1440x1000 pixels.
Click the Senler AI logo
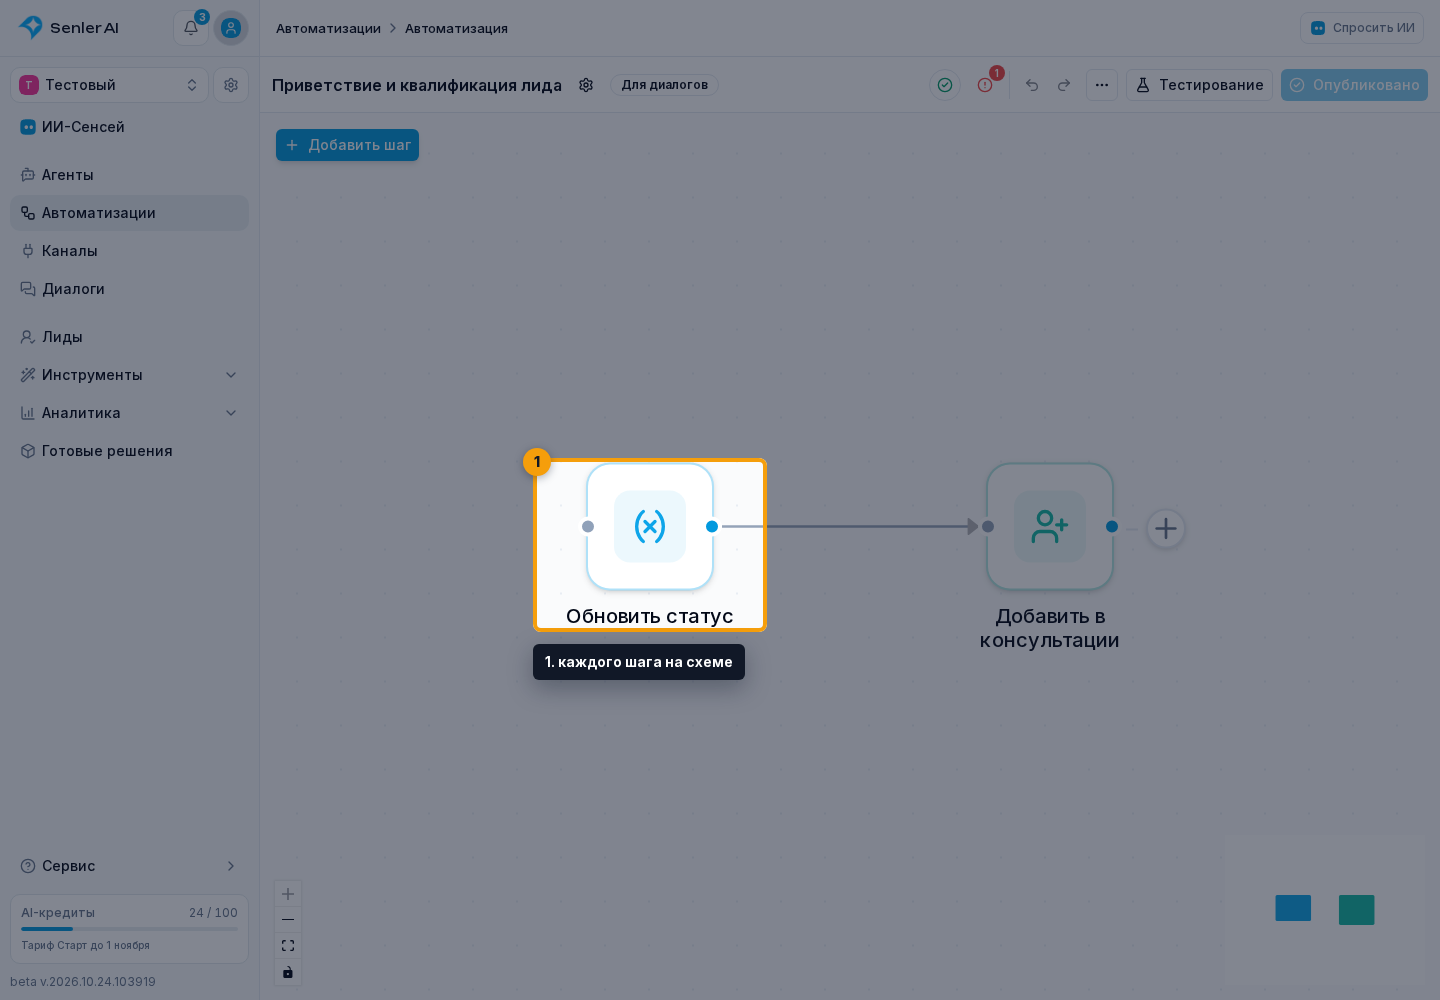point(69,28)
